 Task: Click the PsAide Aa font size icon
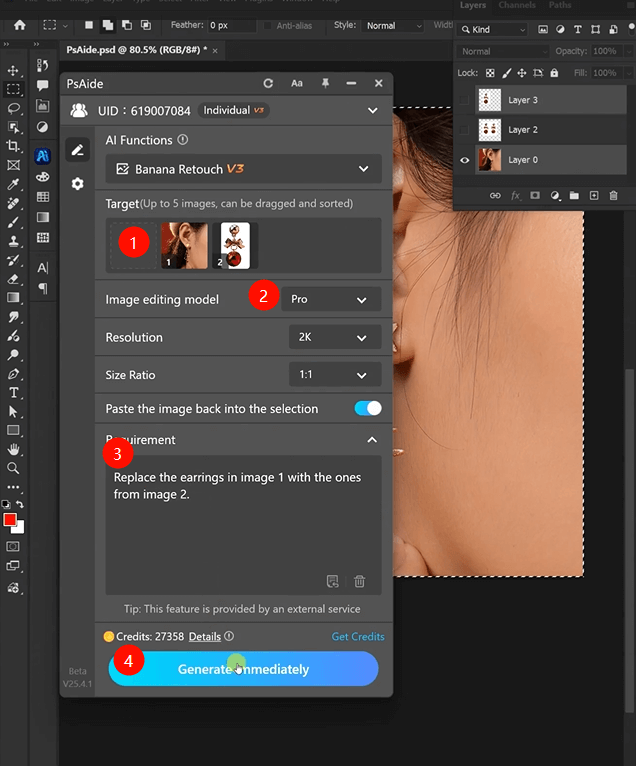pos(297,84)
